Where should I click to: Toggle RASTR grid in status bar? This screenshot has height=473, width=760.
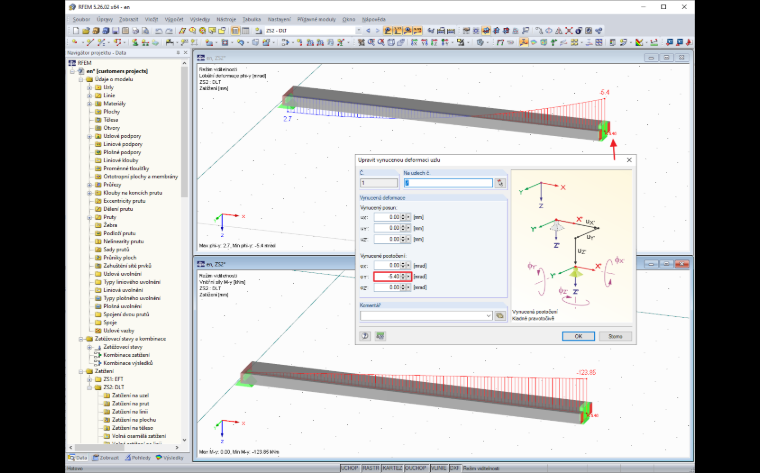[371, 469]
